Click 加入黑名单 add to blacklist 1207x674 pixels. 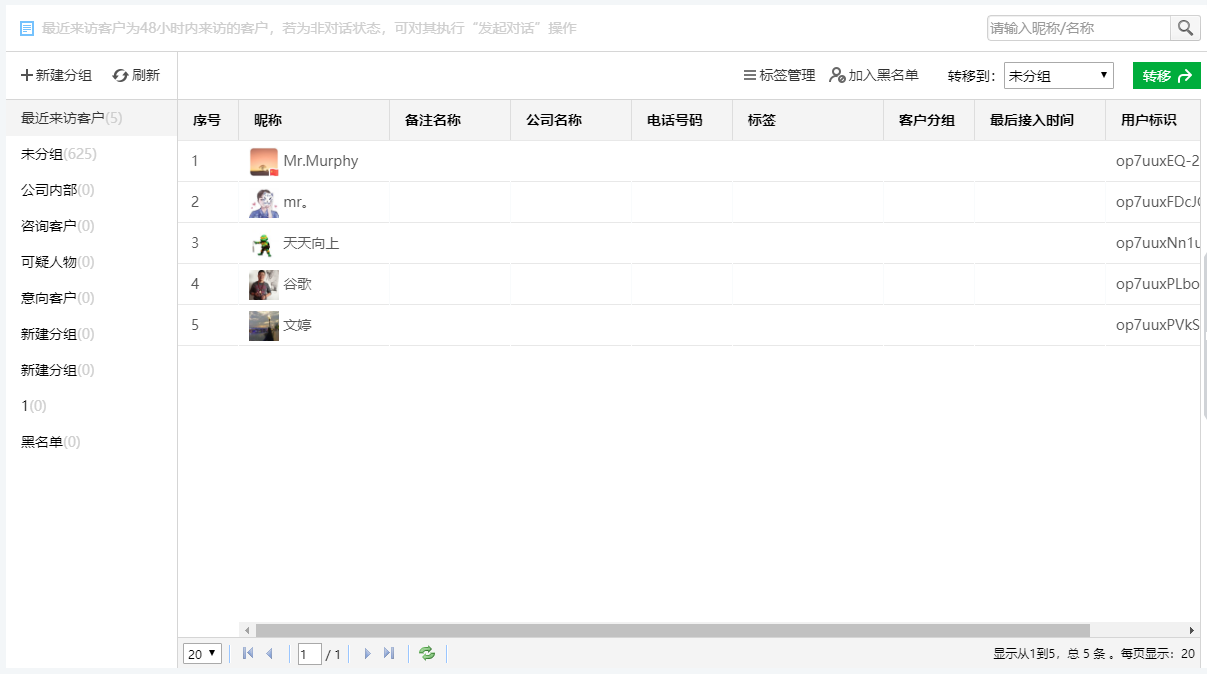pyautogui.click(x=873, y=76)
